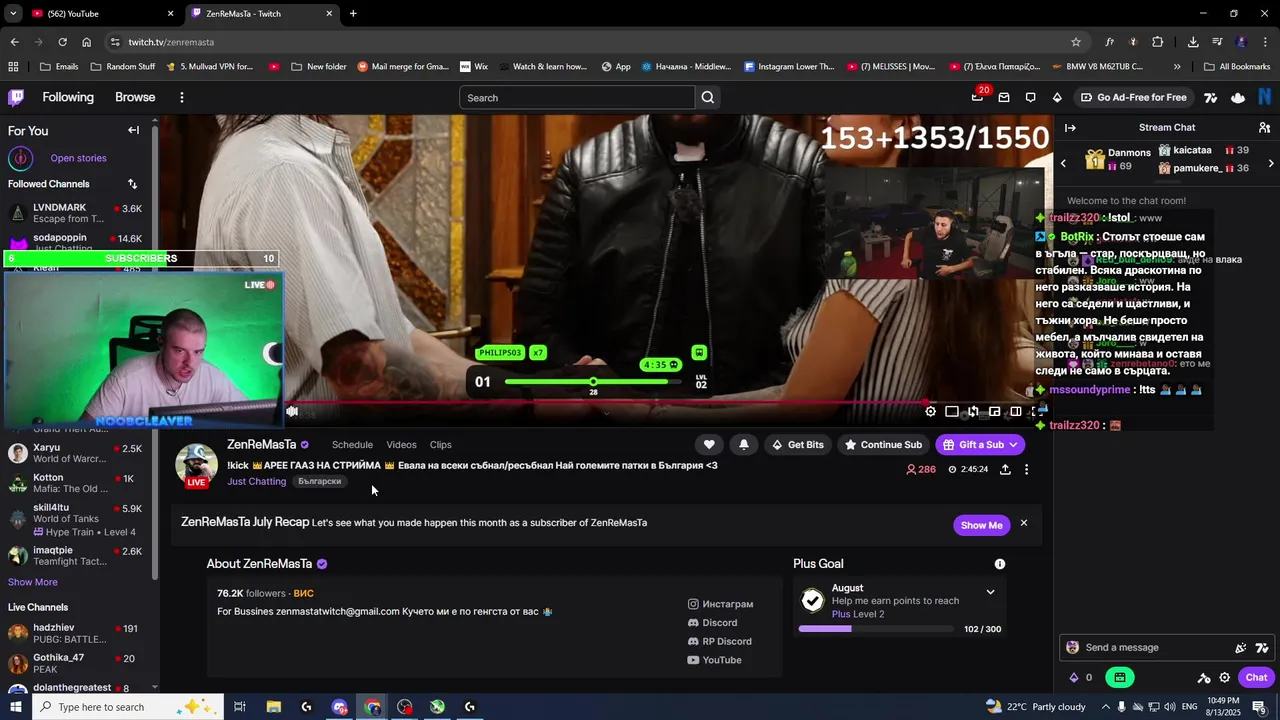Screen dimensions: 1280x720
Task: Follow heart button for ZenReMasTa
Action: pos(709,444)
